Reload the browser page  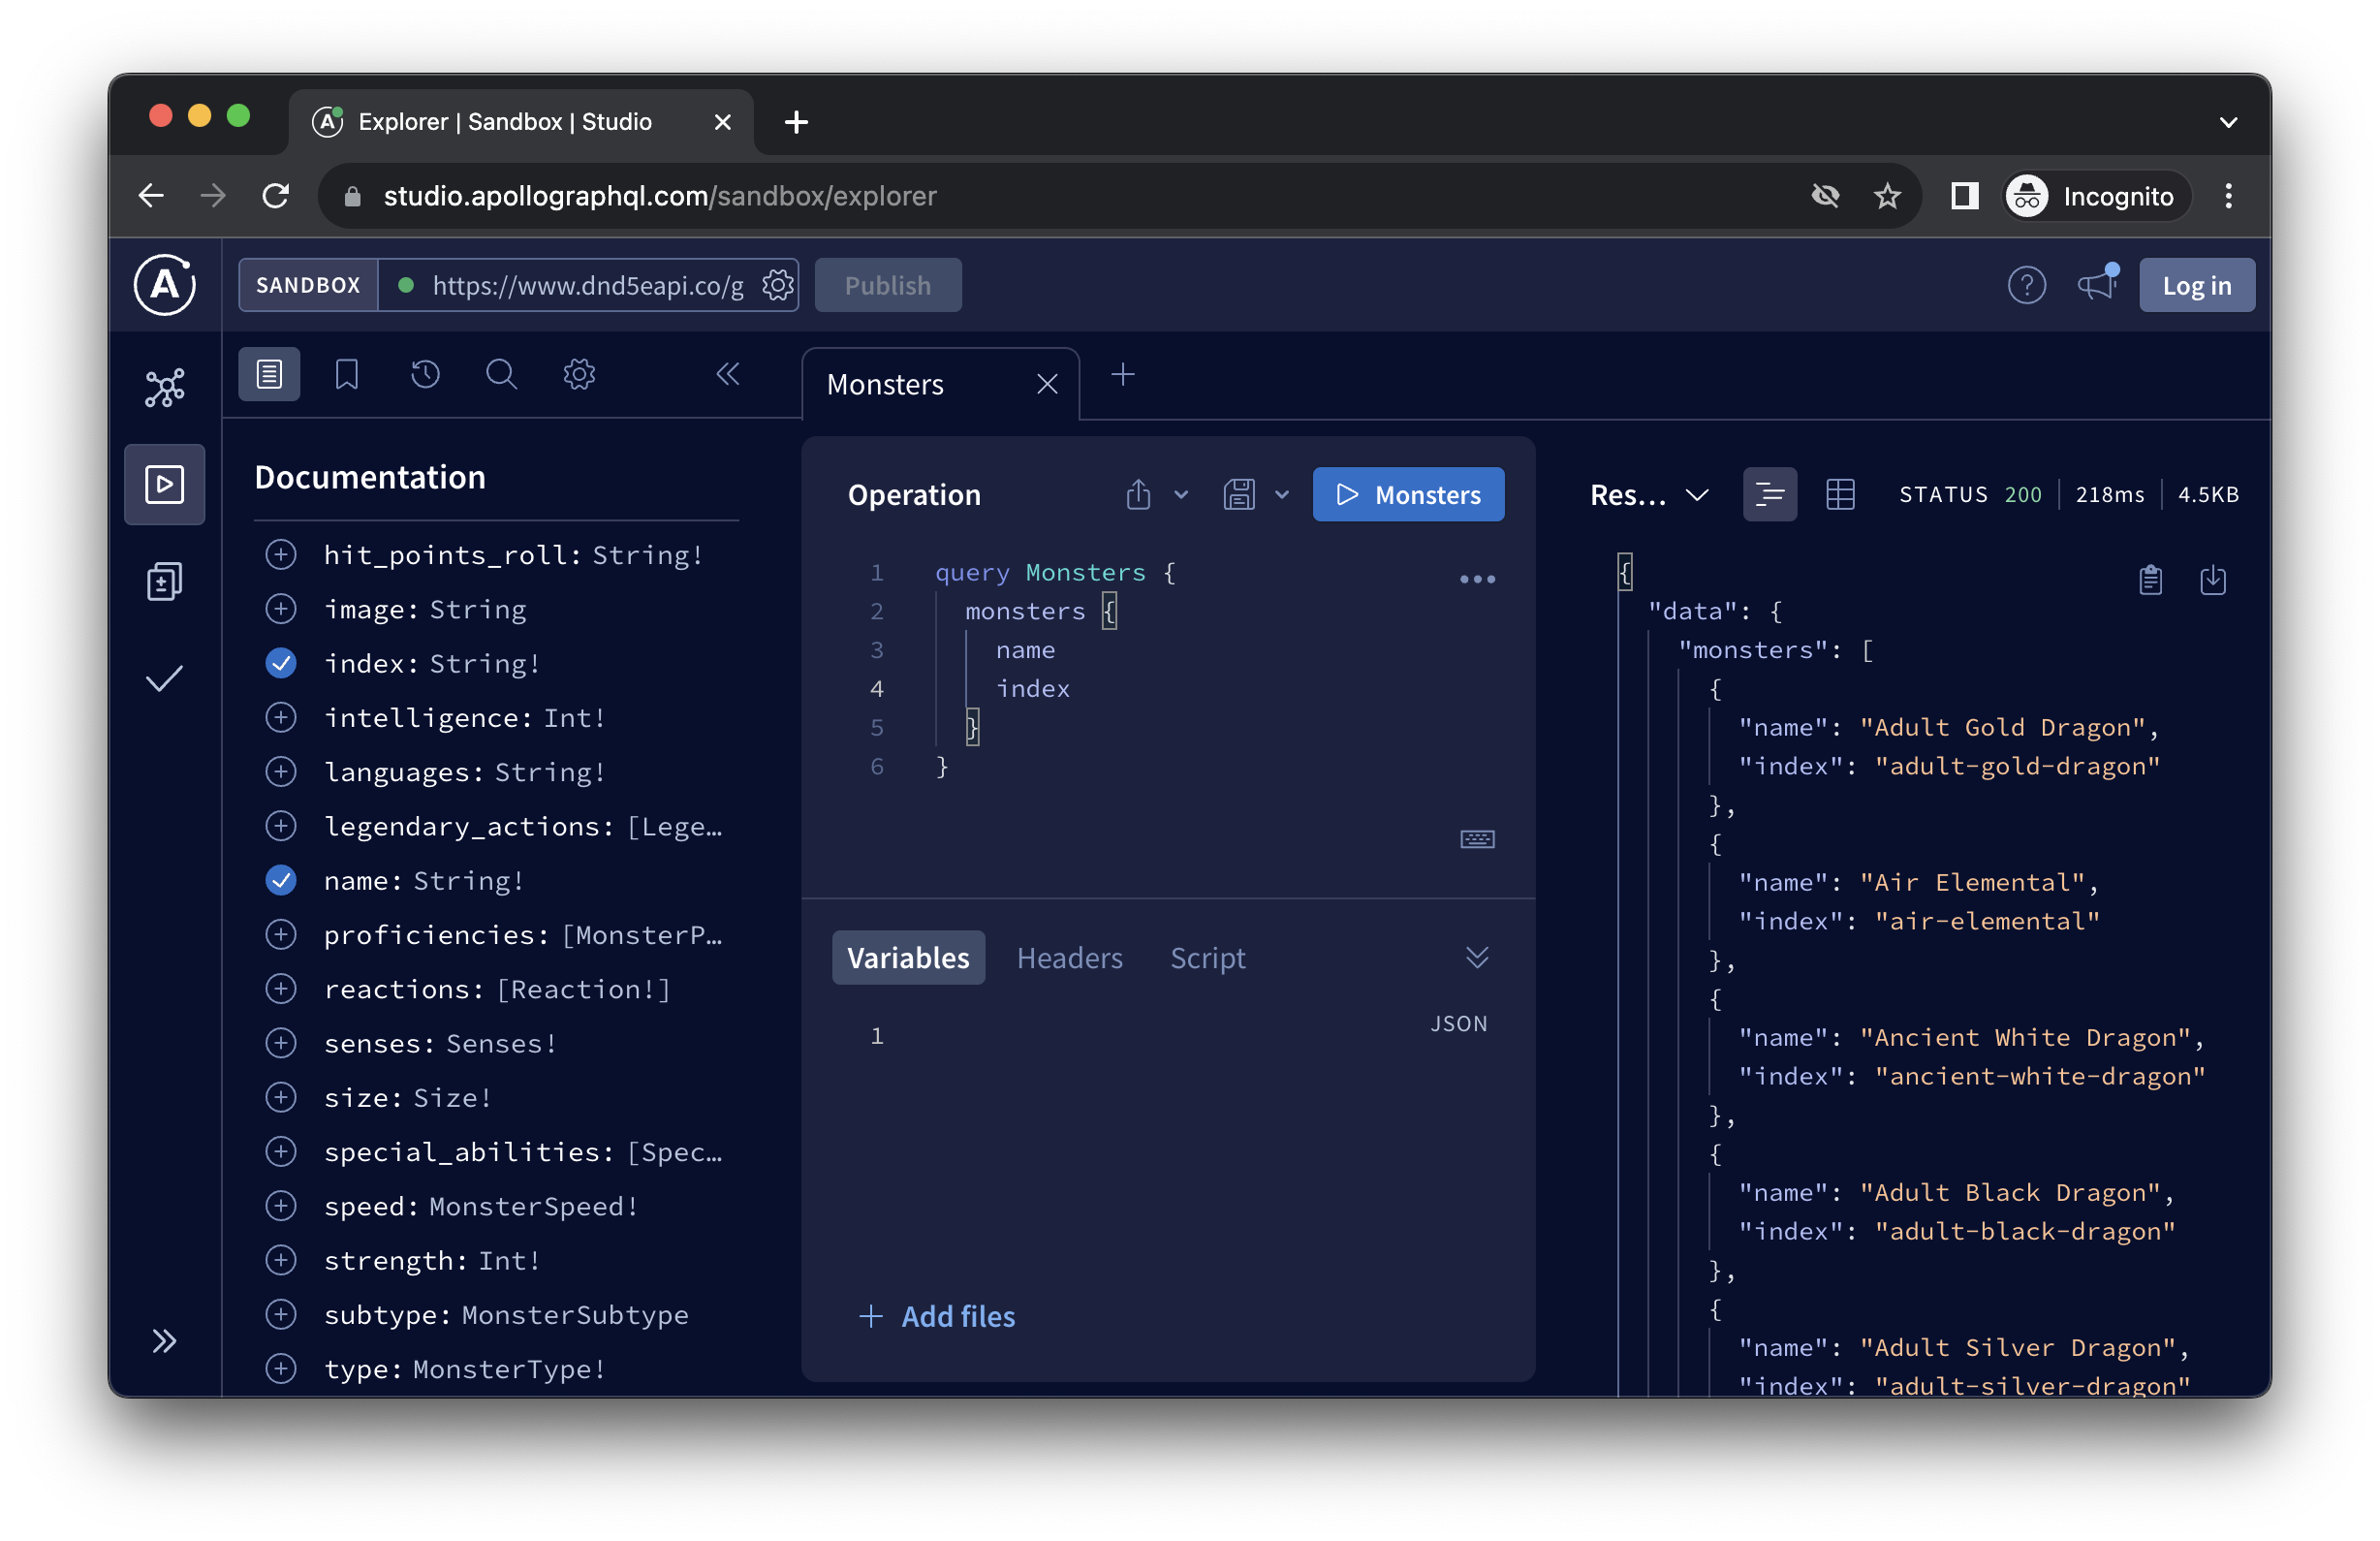(x=276, y=196)
